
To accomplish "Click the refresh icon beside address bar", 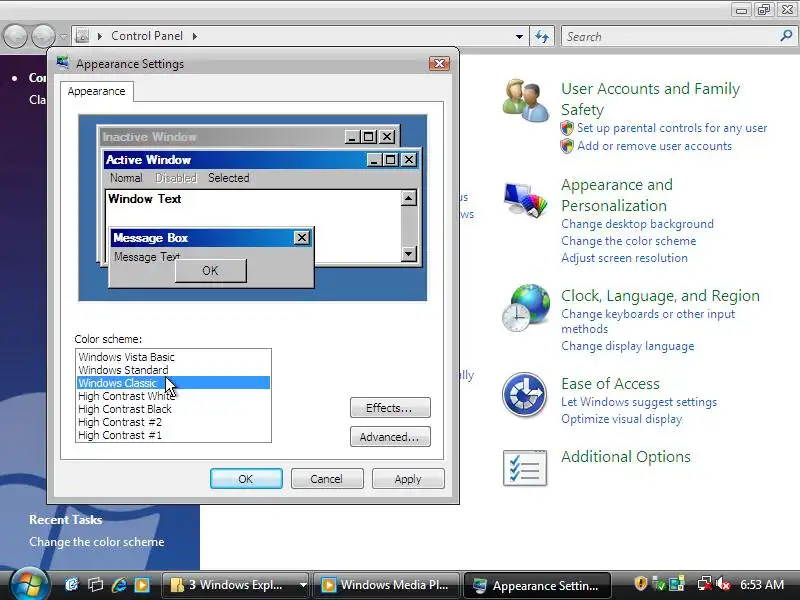I will pyautogui.click(x=542, y=36).
